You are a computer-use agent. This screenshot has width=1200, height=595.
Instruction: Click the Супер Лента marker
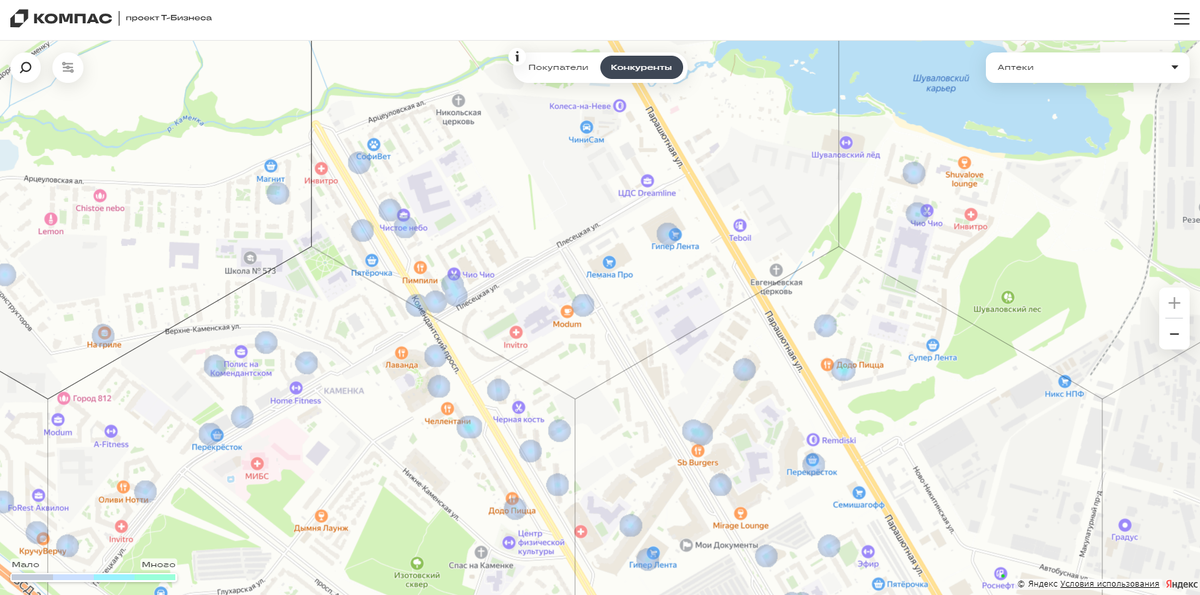(x=933, y=345)
